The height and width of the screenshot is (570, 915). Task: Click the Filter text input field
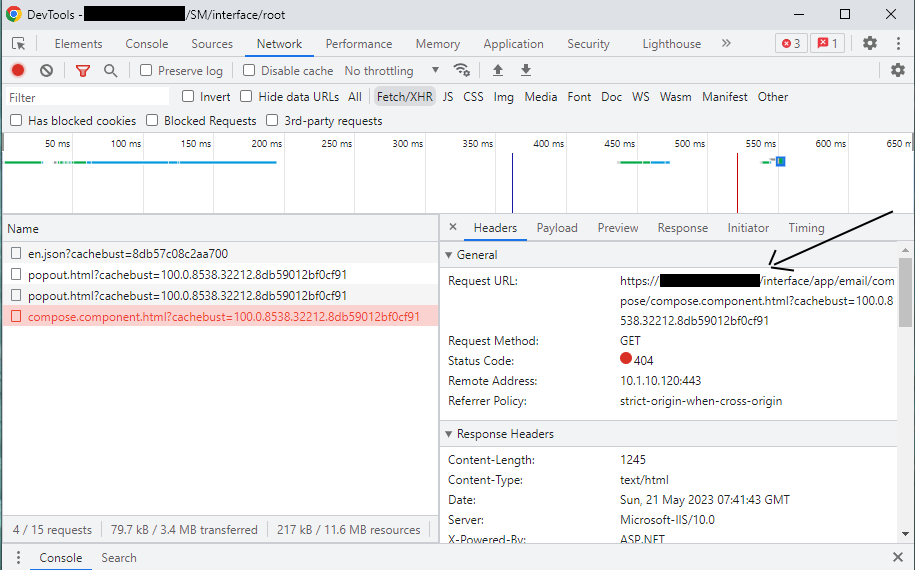coord(88,97)
